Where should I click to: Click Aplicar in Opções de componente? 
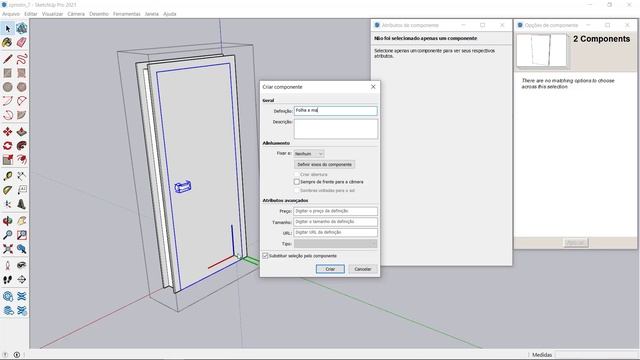pos(576,242)
